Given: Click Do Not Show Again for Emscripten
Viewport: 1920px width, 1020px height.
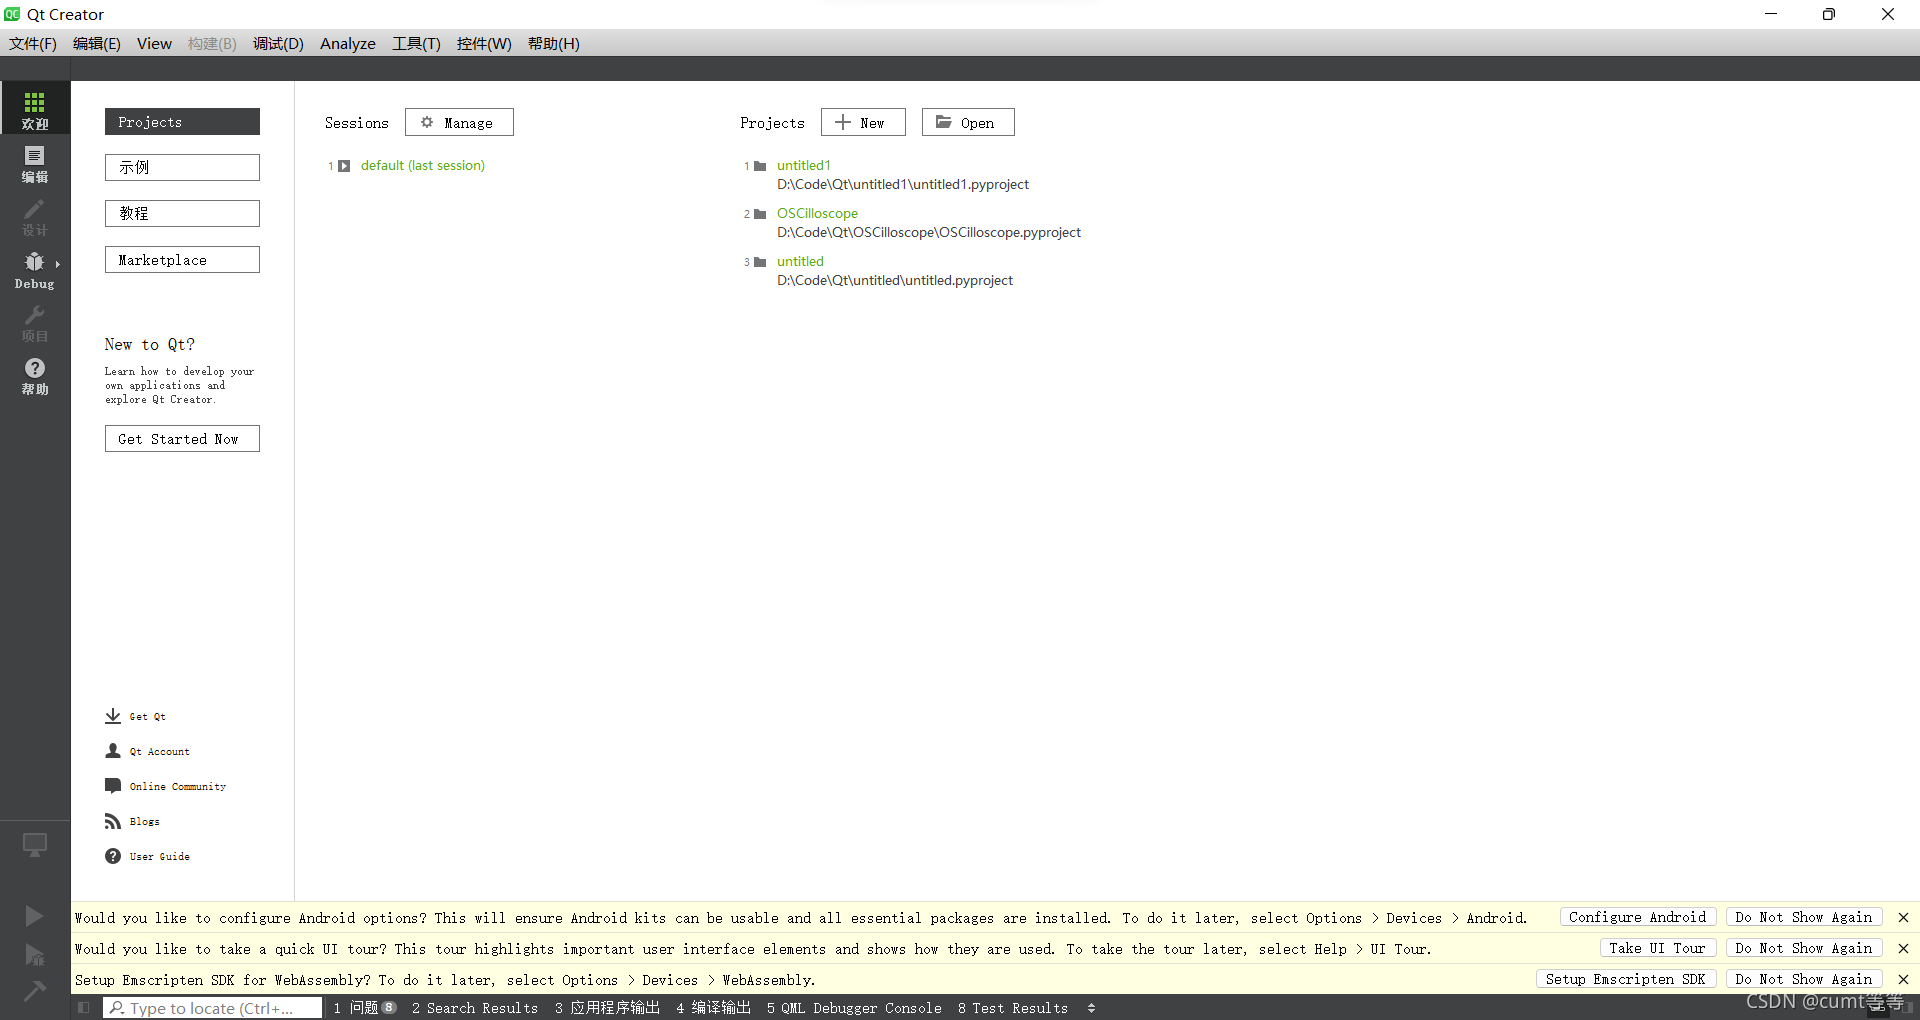Looking at the screenshot, I should click(x=1804, y=979).
